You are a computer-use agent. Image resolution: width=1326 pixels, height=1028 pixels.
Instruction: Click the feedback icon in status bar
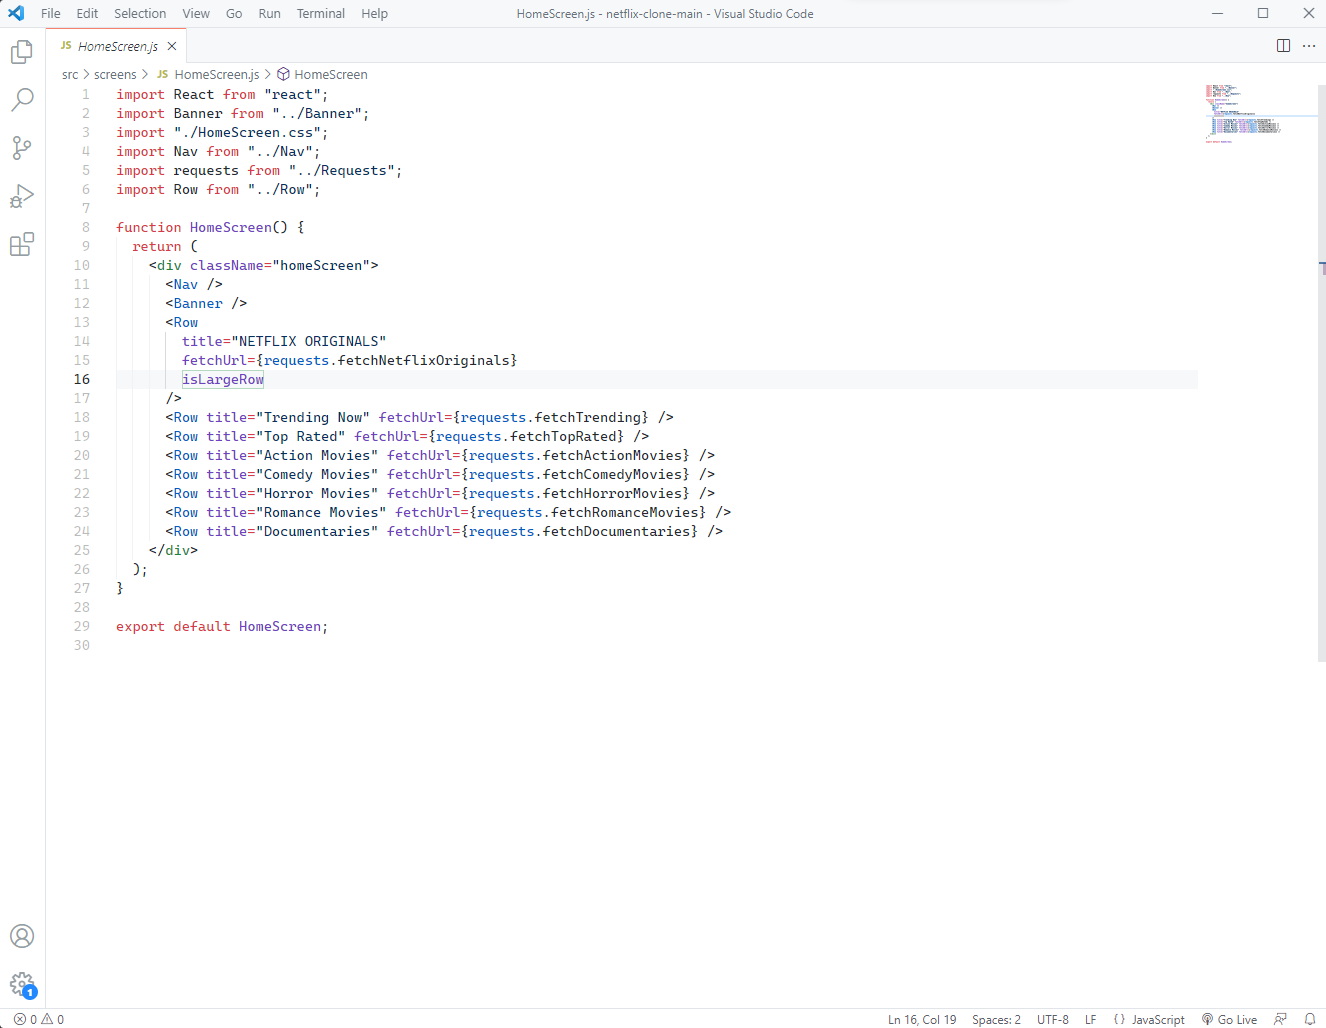[x=1280, y=1019]
